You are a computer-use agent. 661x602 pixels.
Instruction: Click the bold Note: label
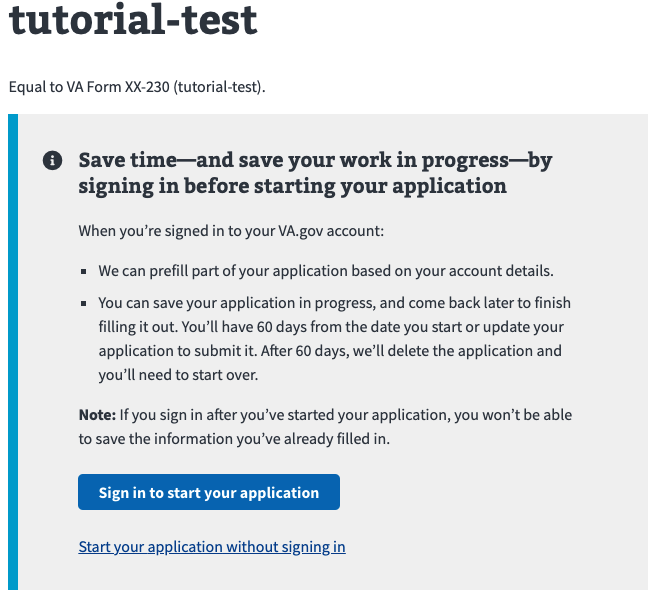[97, 414]
